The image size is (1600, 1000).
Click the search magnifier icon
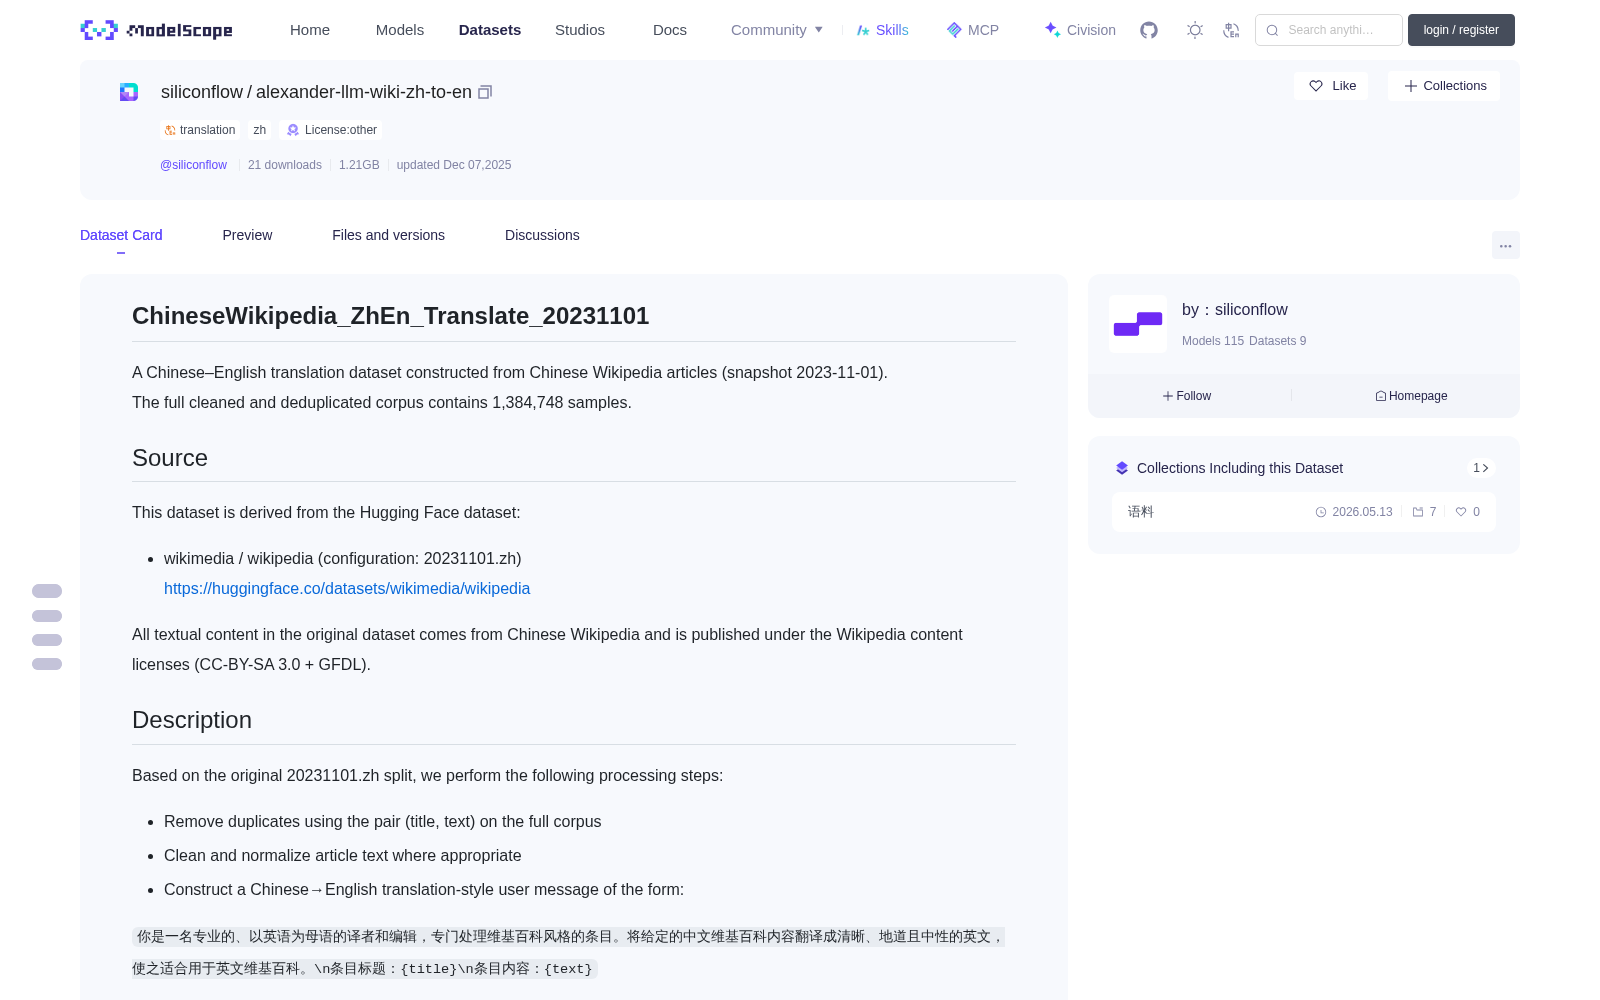tap(1273, 30)
